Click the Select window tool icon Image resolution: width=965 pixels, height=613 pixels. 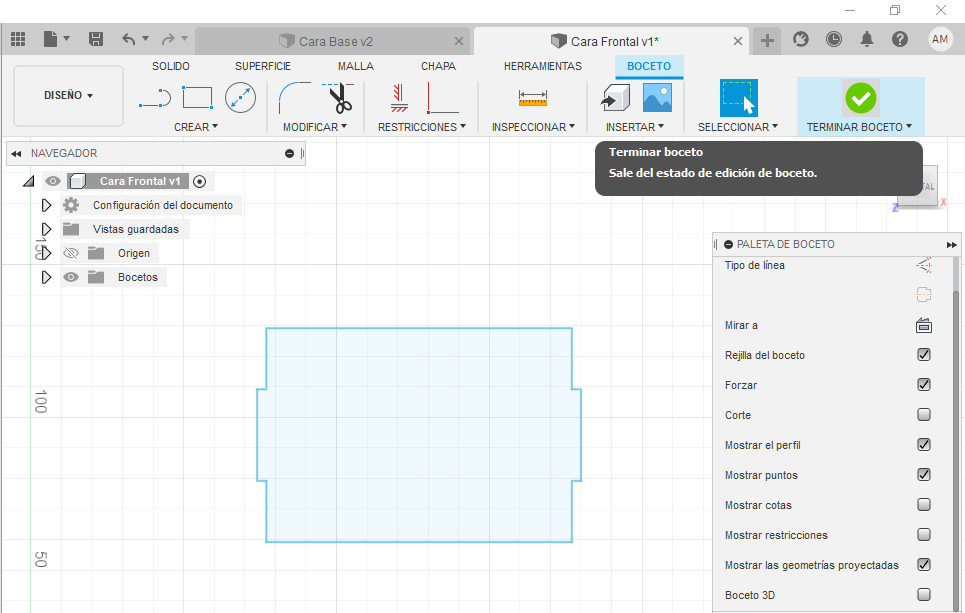[739, 98]
